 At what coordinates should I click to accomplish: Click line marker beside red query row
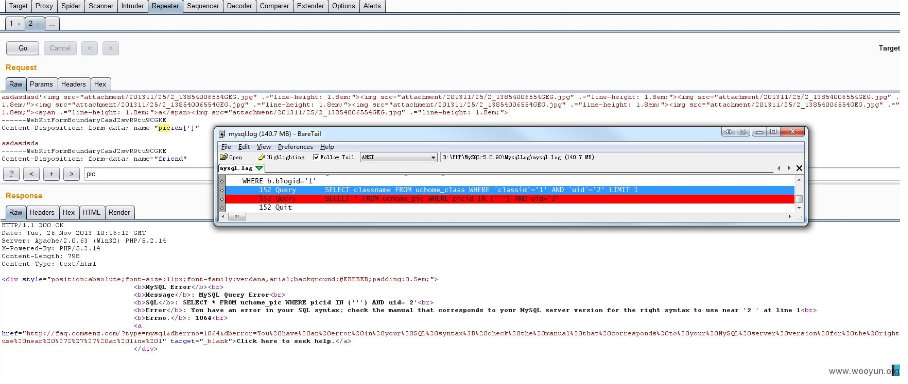[x=222, y=199]
